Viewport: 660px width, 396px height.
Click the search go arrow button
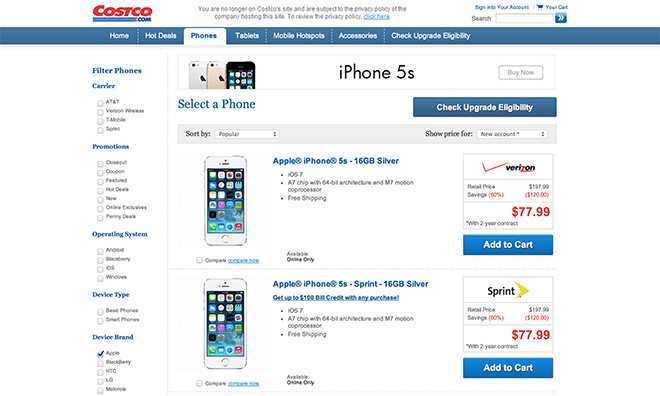561,18
